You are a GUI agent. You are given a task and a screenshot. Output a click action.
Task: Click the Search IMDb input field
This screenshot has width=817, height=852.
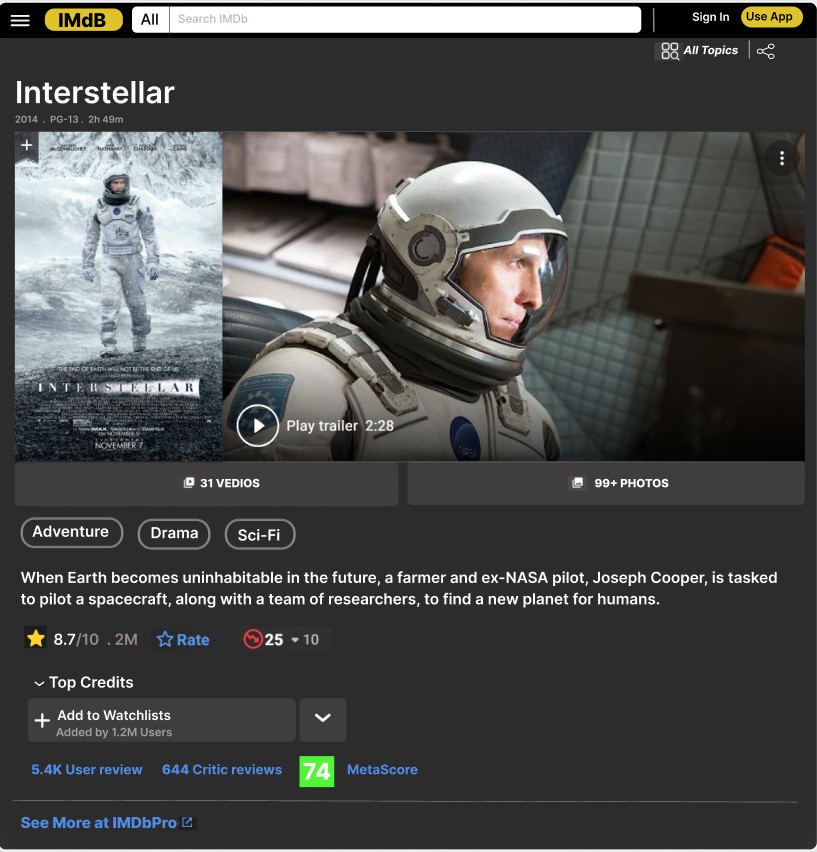[405, 20]
